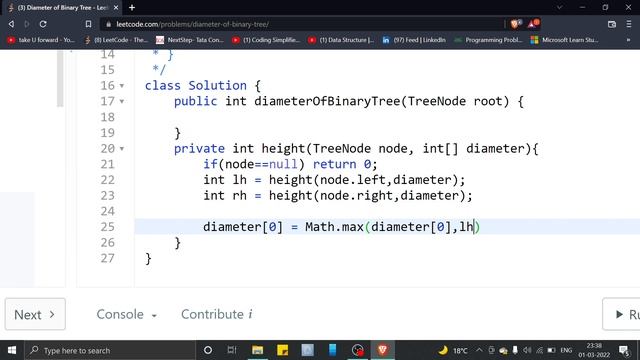The image size is (640, 360).
Task: Open the Console dropdown
Action: pos(127,314)
